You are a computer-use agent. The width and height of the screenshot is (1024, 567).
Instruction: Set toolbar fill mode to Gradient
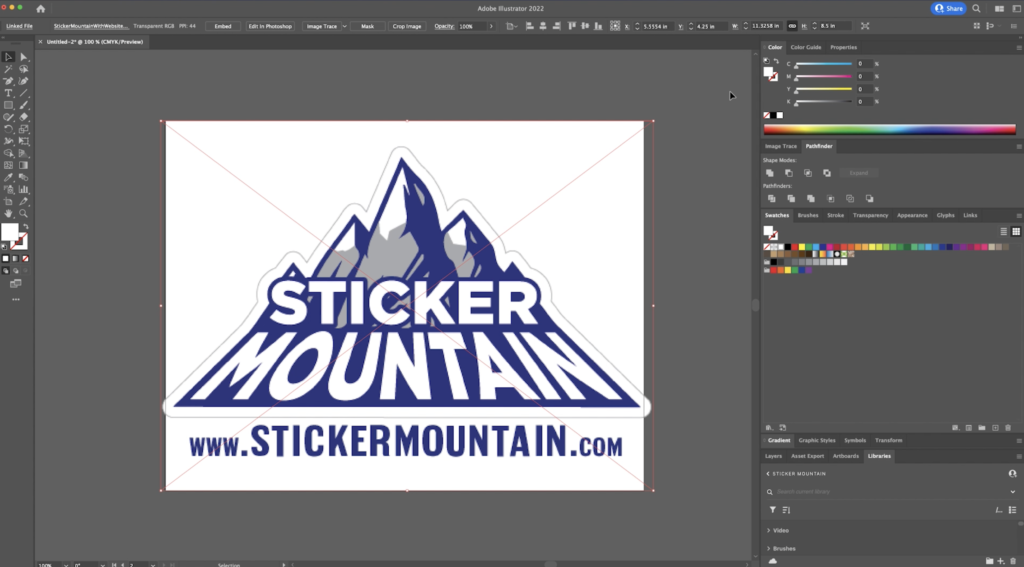coord(16,259)
